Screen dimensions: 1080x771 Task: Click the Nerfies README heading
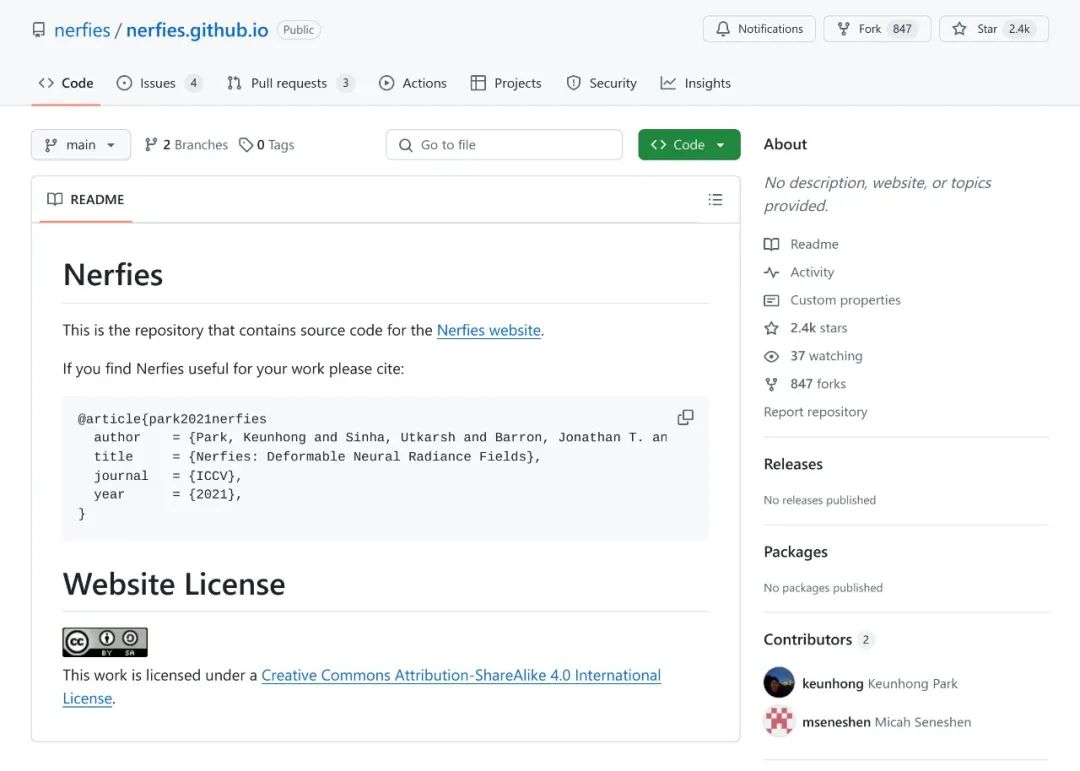click(x=113, y=274)
